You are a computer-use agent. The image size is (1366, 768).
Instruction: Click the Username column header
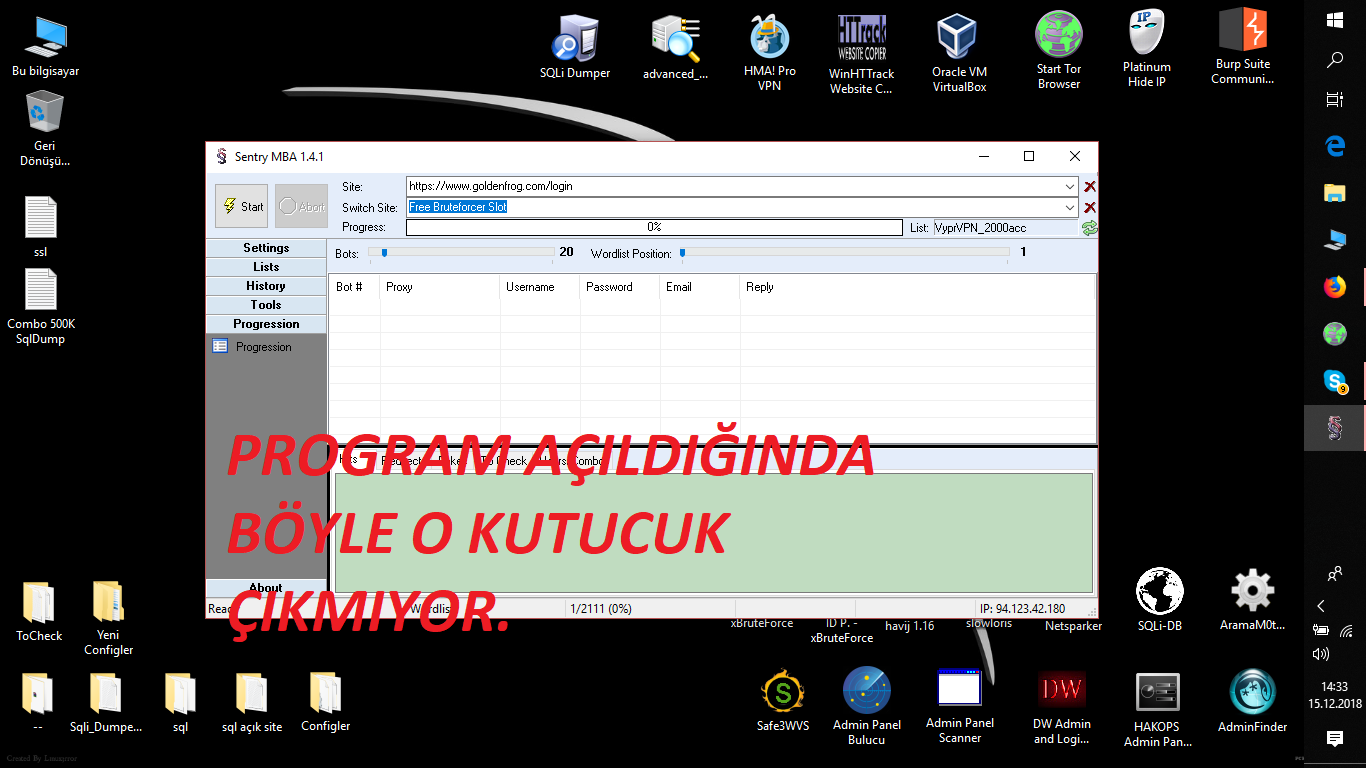pyautogui.click(x=540, y=287)
